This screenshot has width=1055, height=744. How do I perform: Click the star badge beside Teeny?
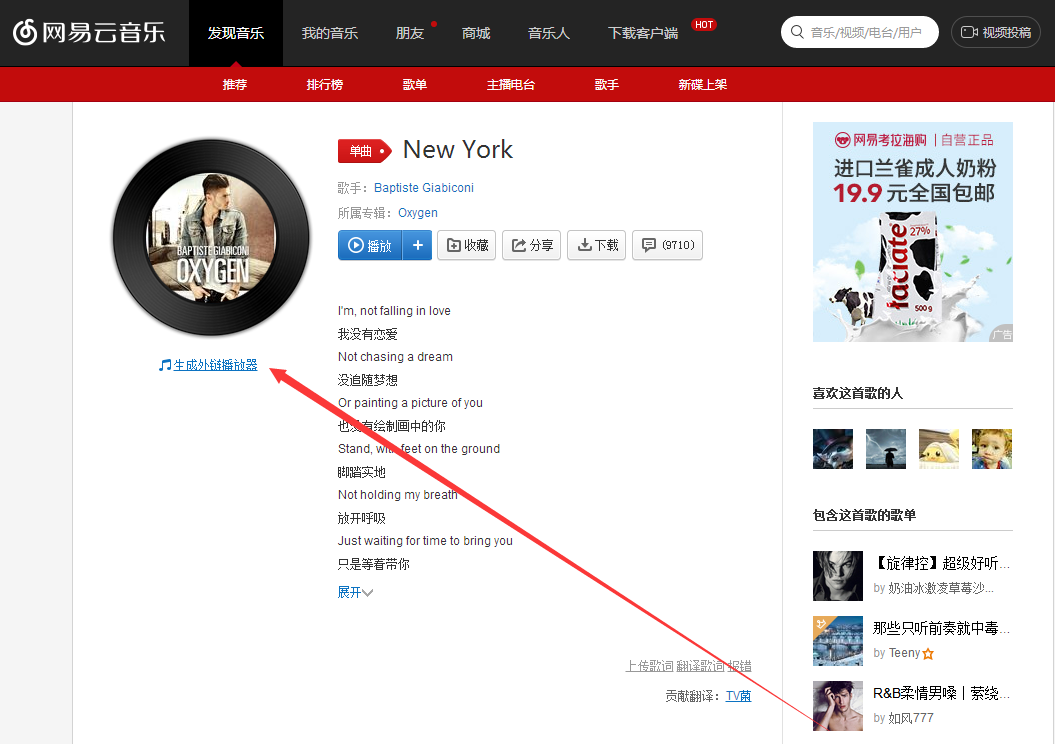[x=929, y=653]
